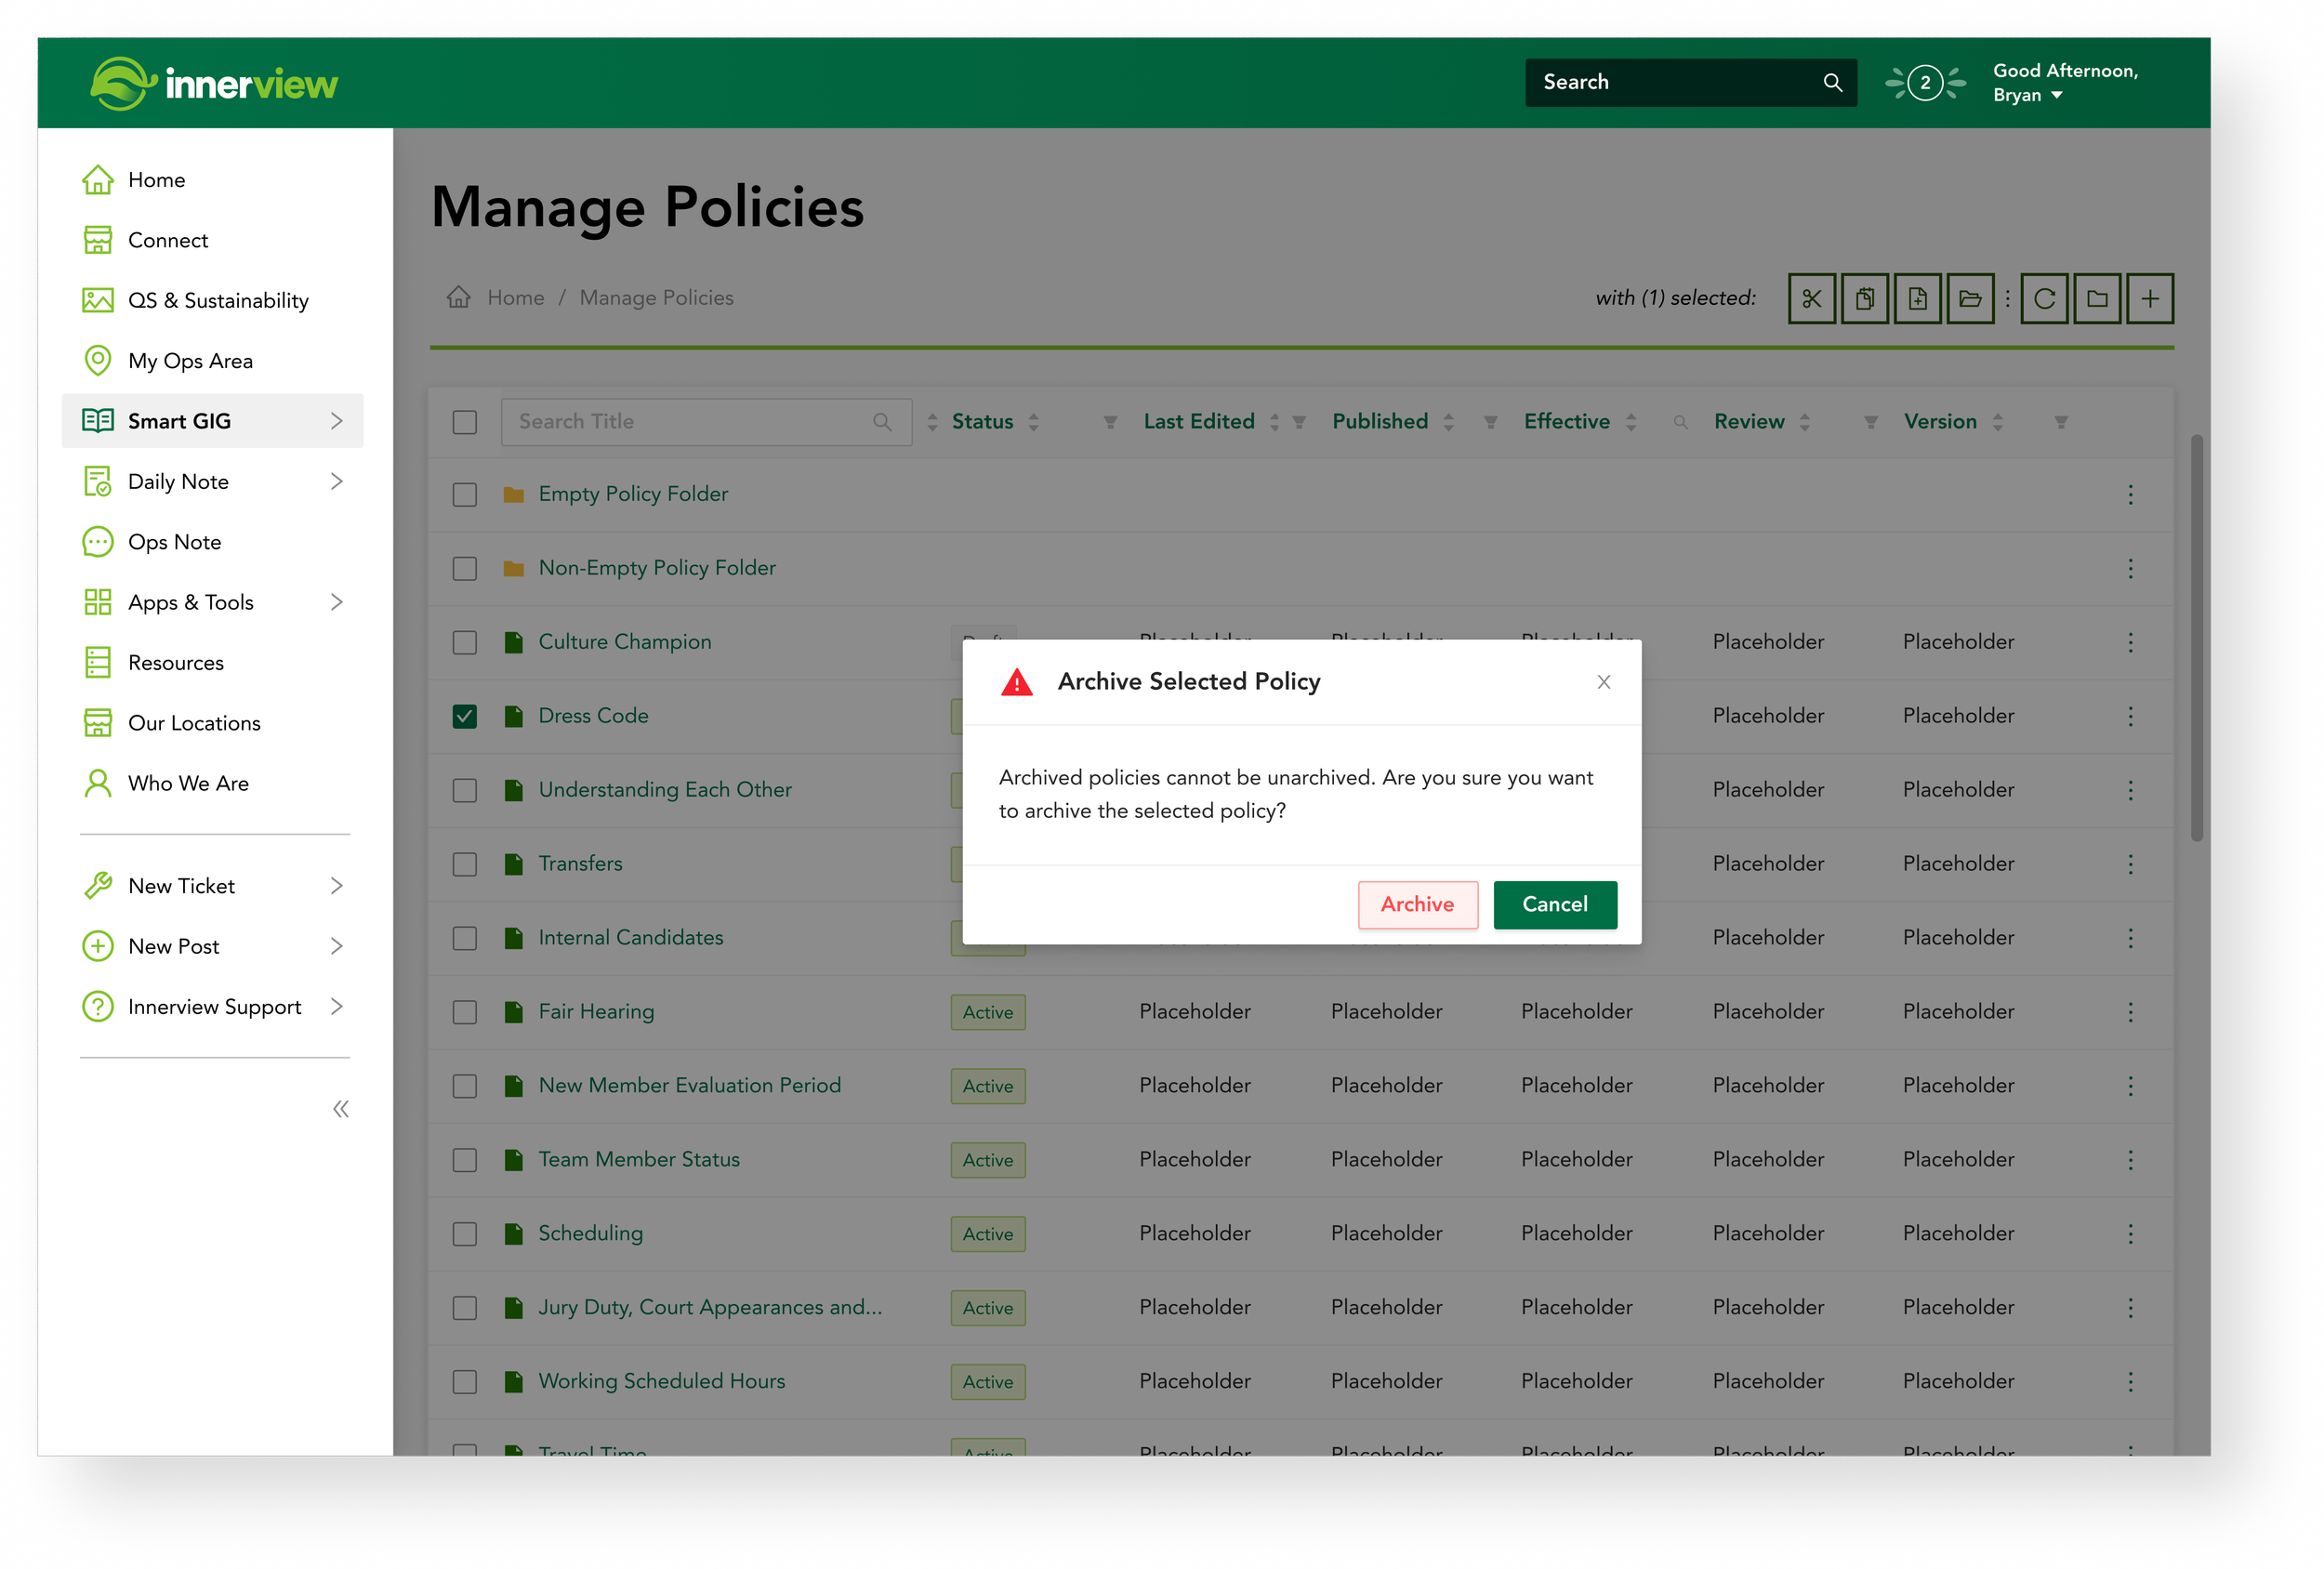Open notifications badge showing 2

(1925, 82)
